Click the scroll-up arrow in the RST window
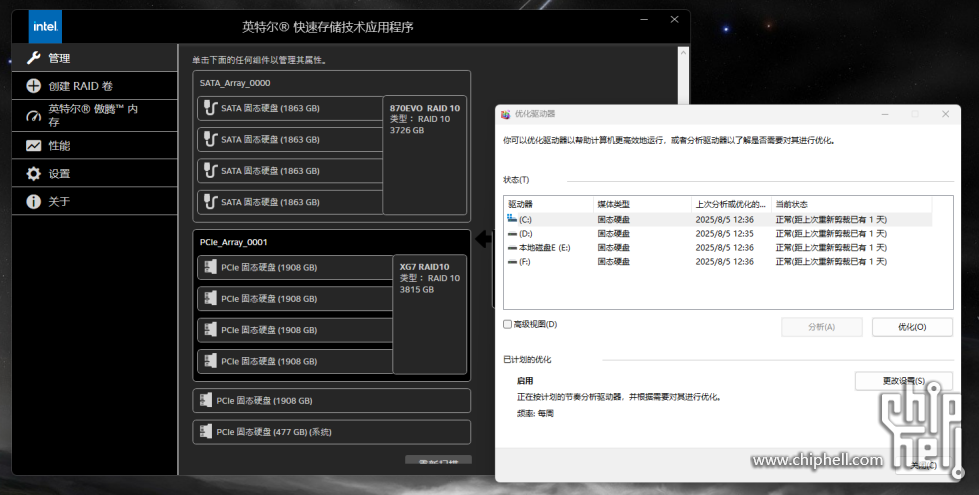The width and height of the screenshot is (979, 495). [x=683, y=53]
